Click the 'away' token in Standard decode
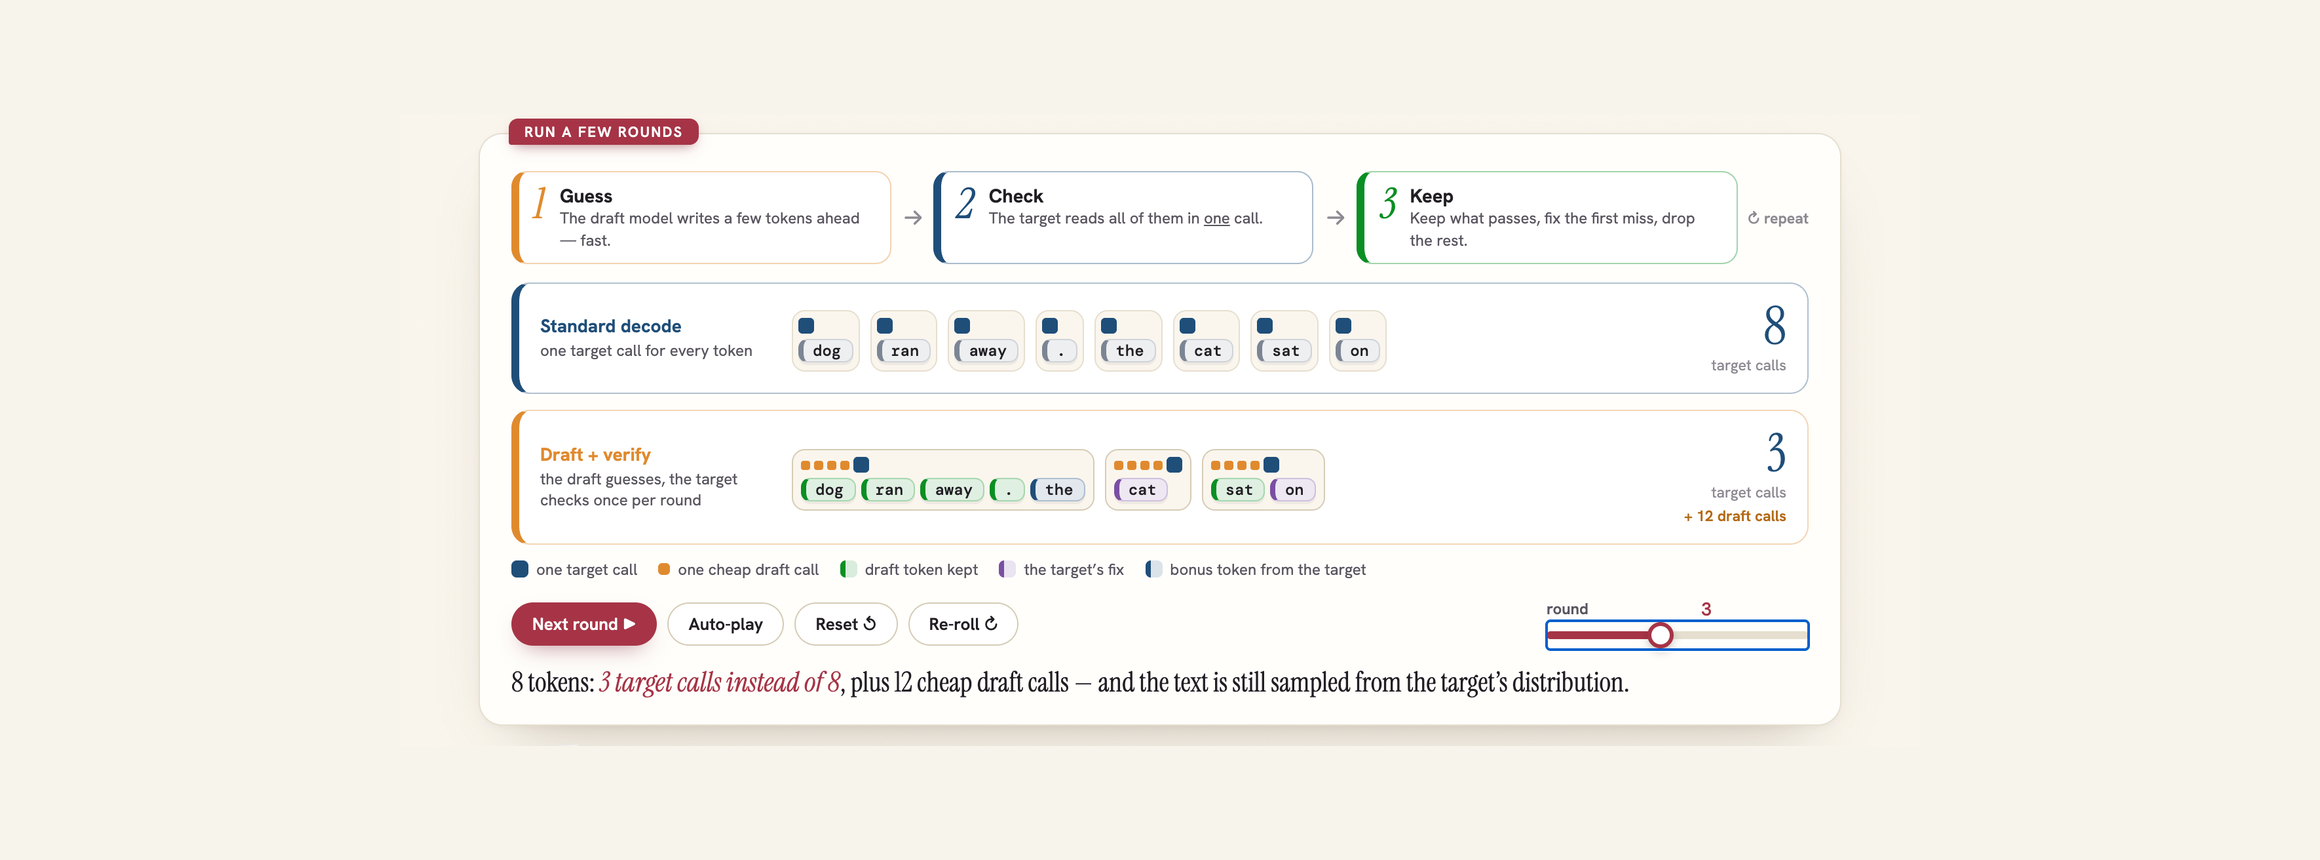Viewport: 2320px width, 860px height. (x=986, y=351)
